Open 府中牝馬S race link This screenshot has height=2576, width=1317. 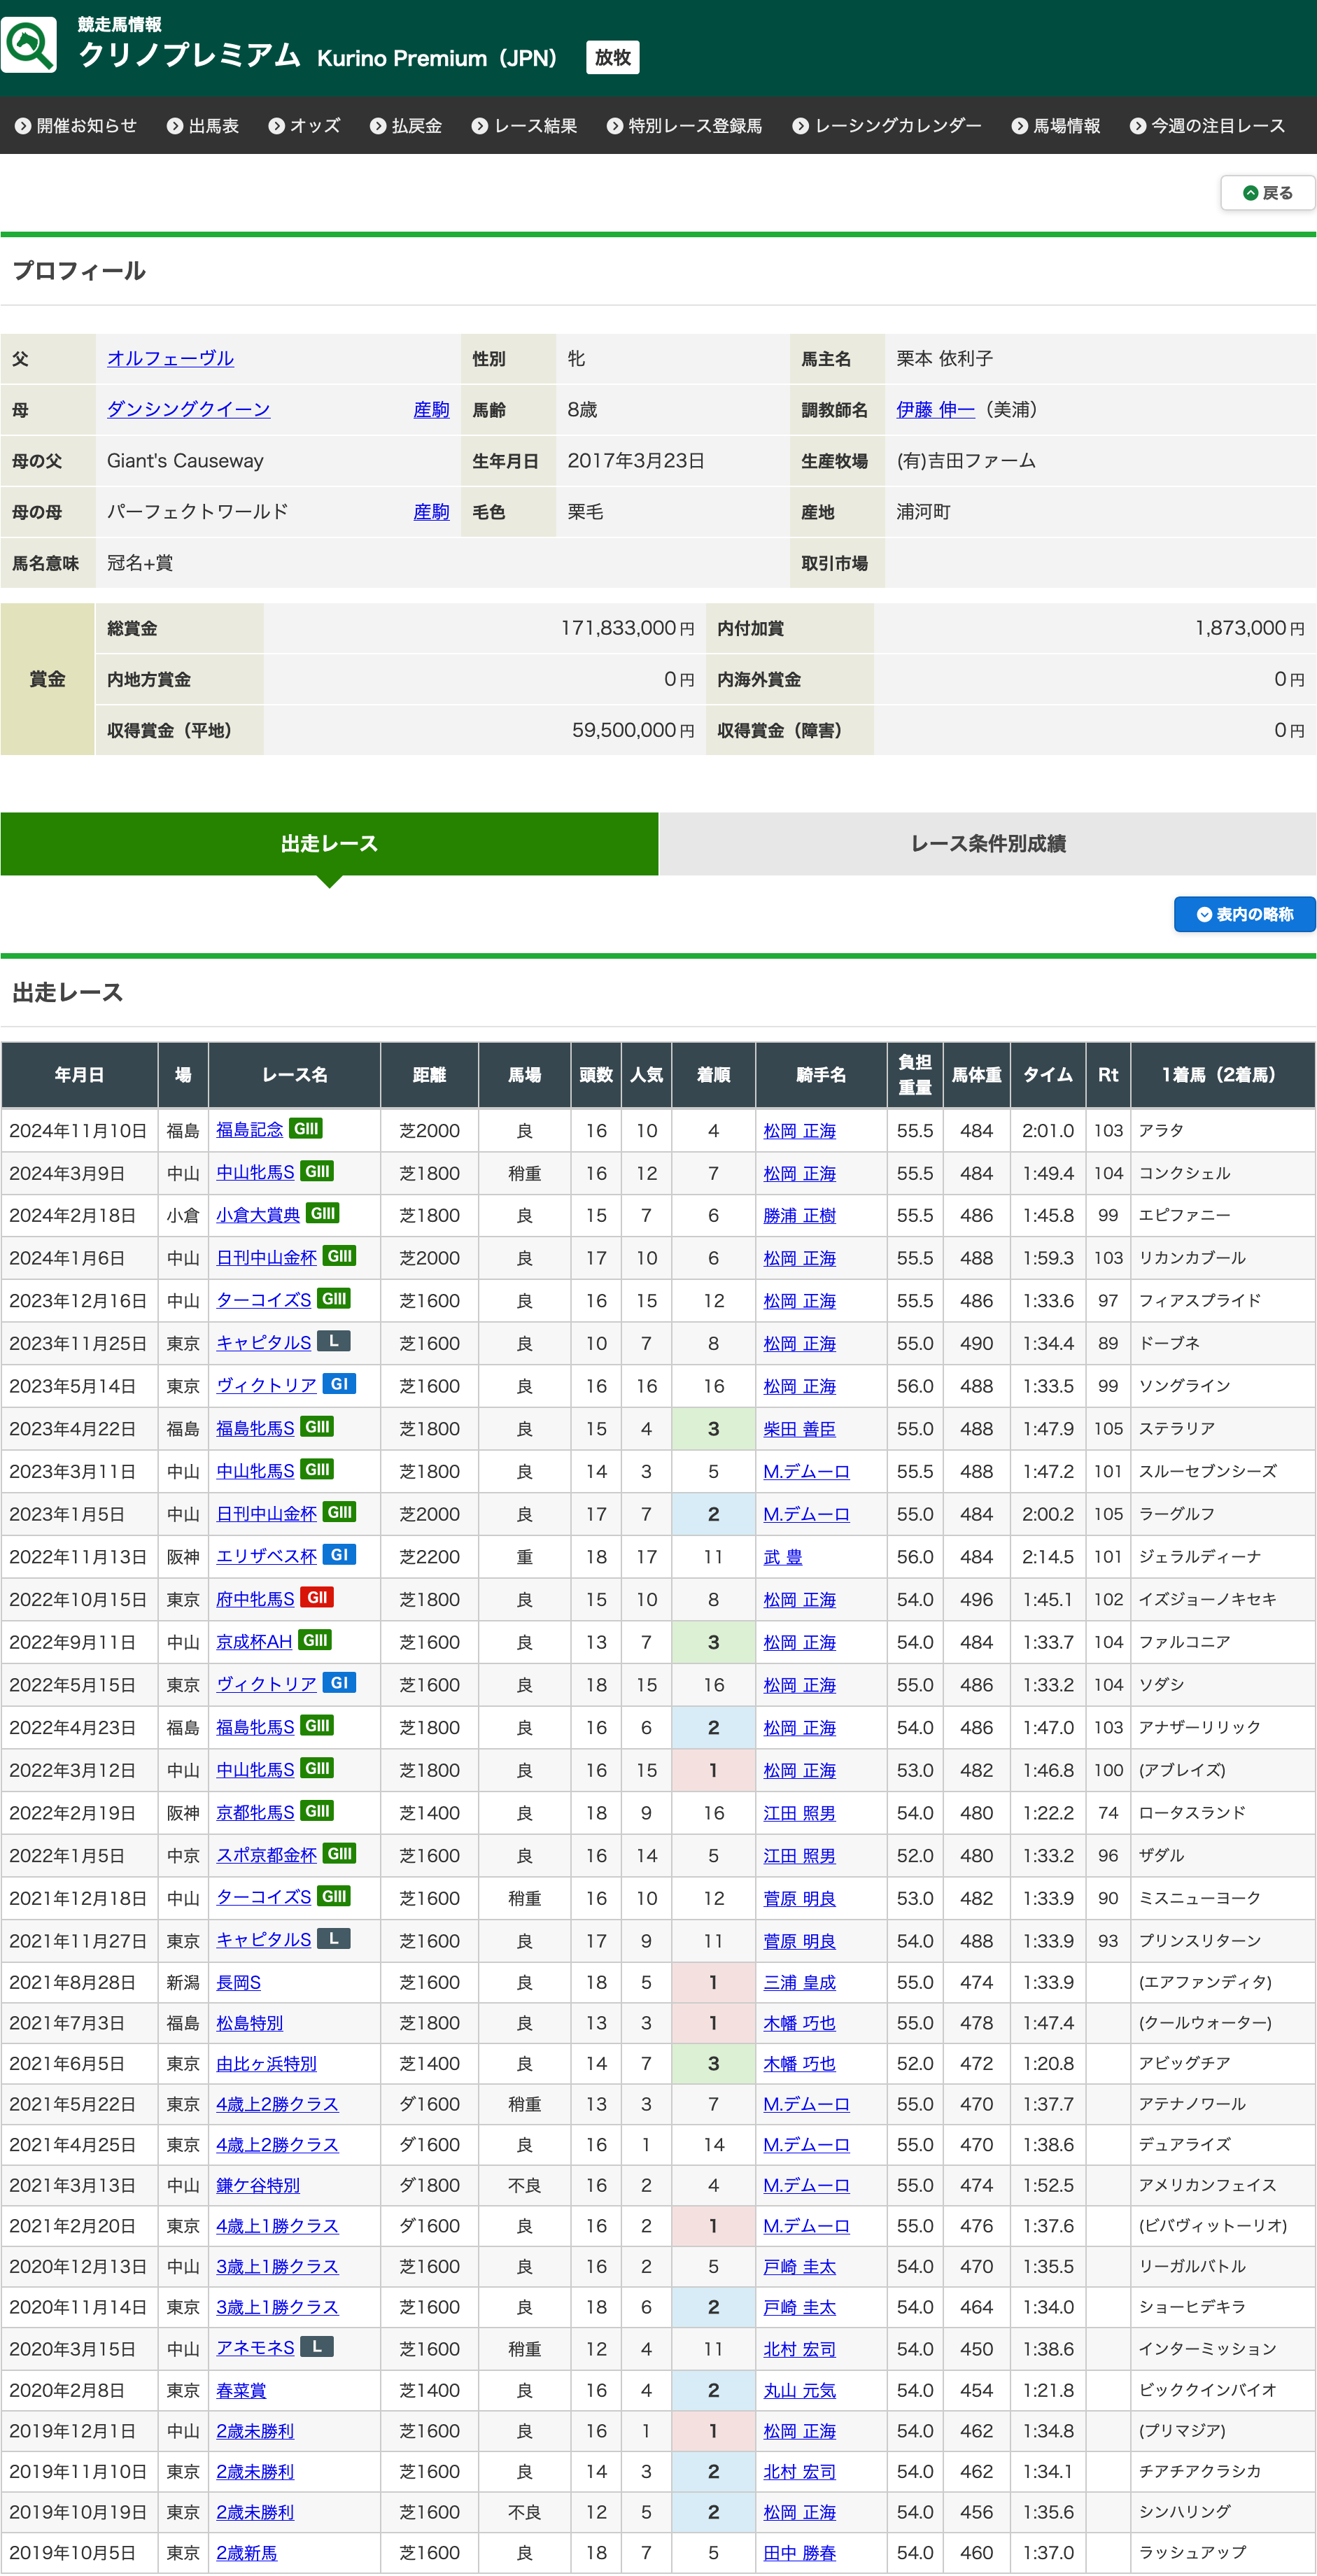256,1599
